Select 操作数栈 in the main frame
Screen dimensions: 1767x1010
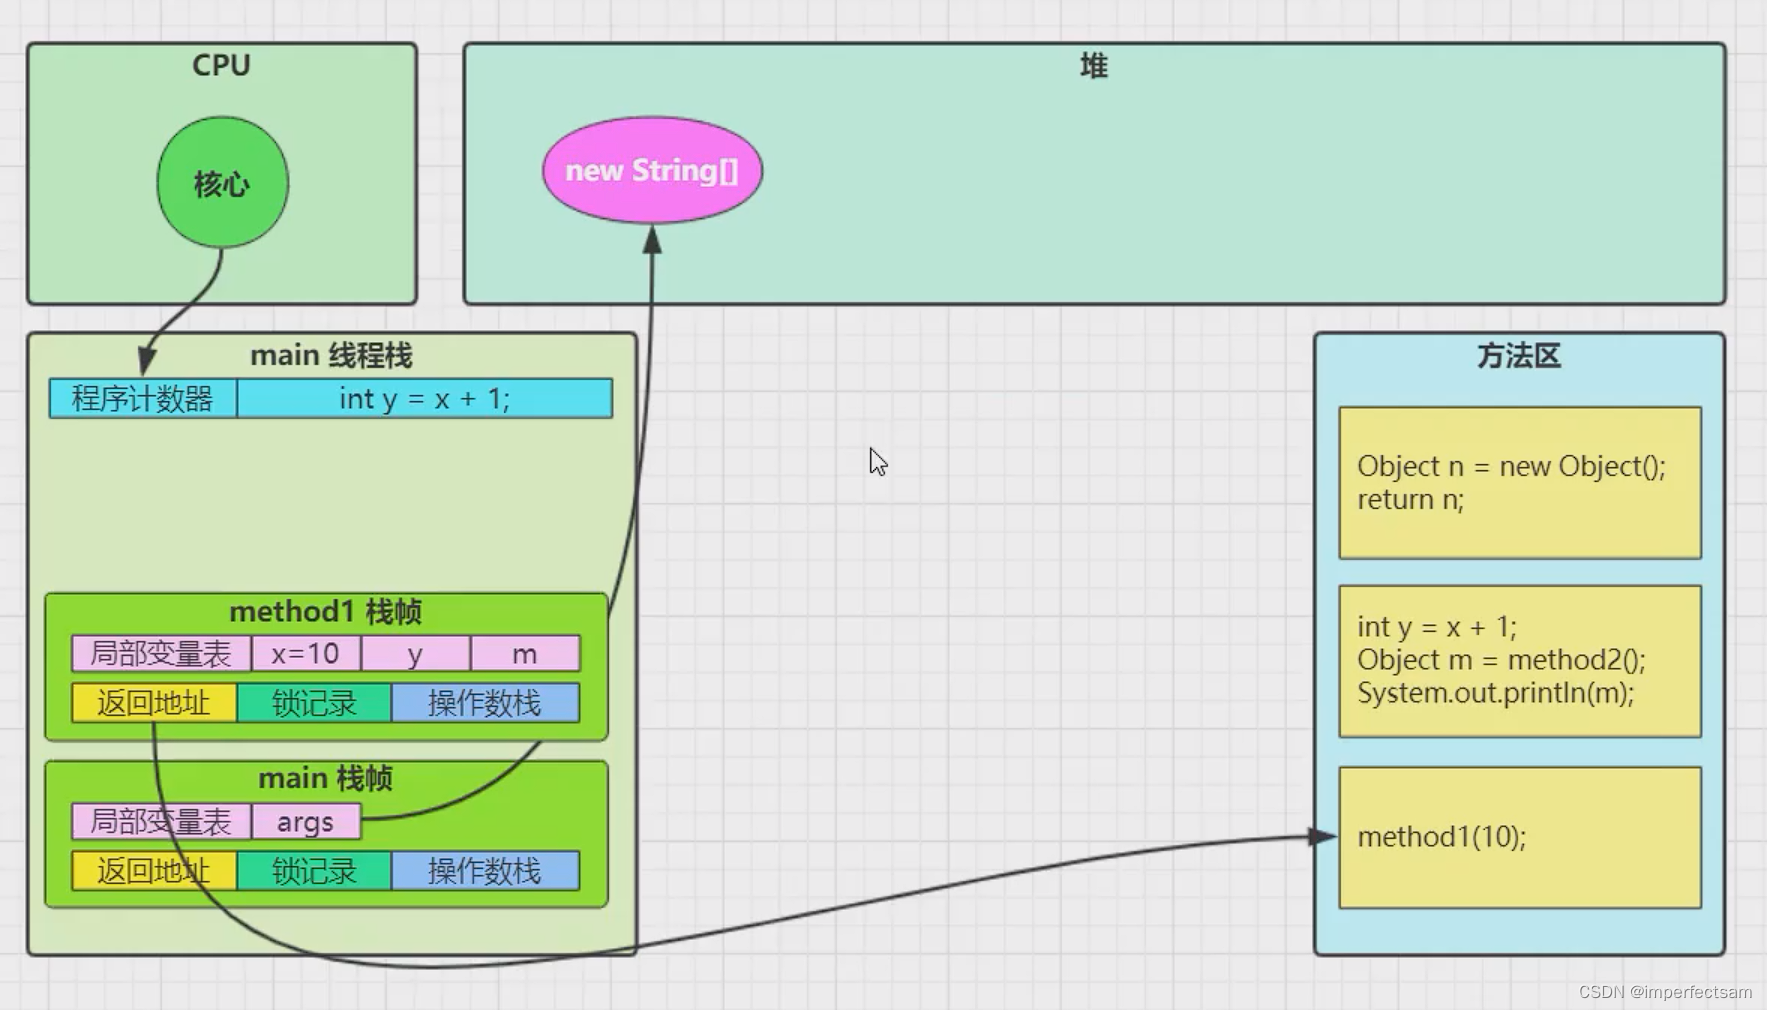click(485, 871)
